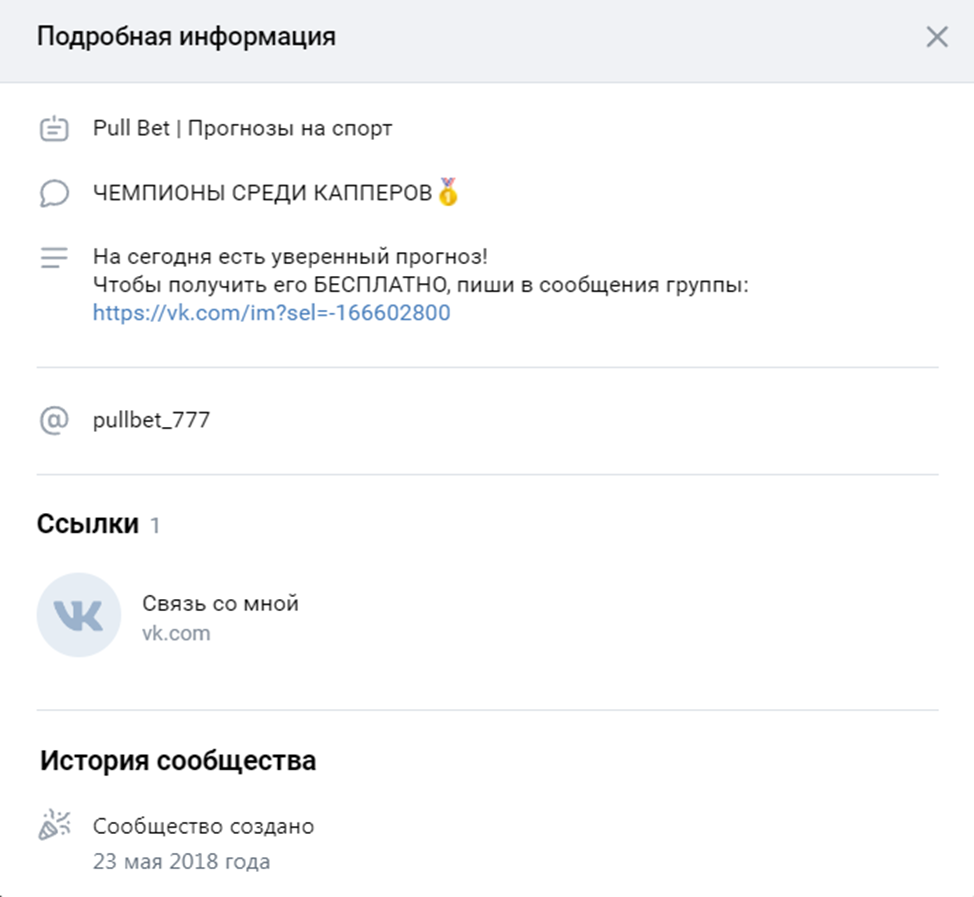Click the 'Подробная информация' dialog title
This screenshot has height=897, width=974.
point(186,37)
